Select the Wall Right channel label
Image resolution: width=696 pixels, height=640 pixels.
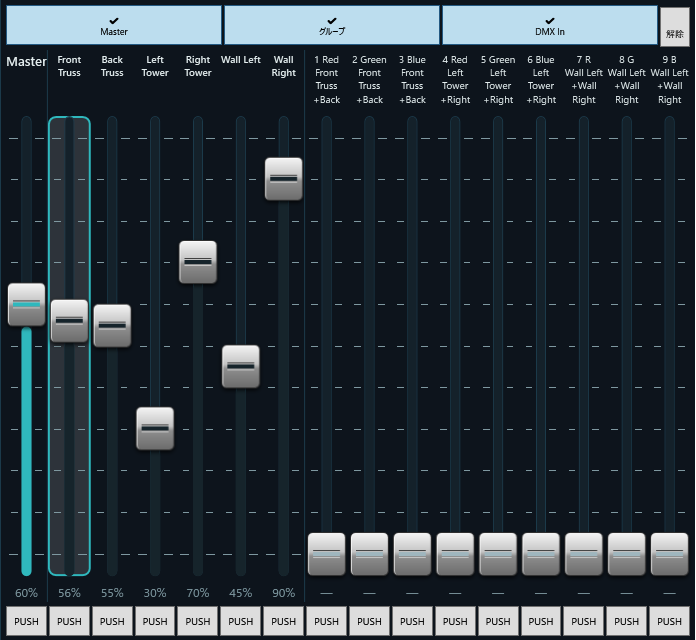[x=284, y=66]
